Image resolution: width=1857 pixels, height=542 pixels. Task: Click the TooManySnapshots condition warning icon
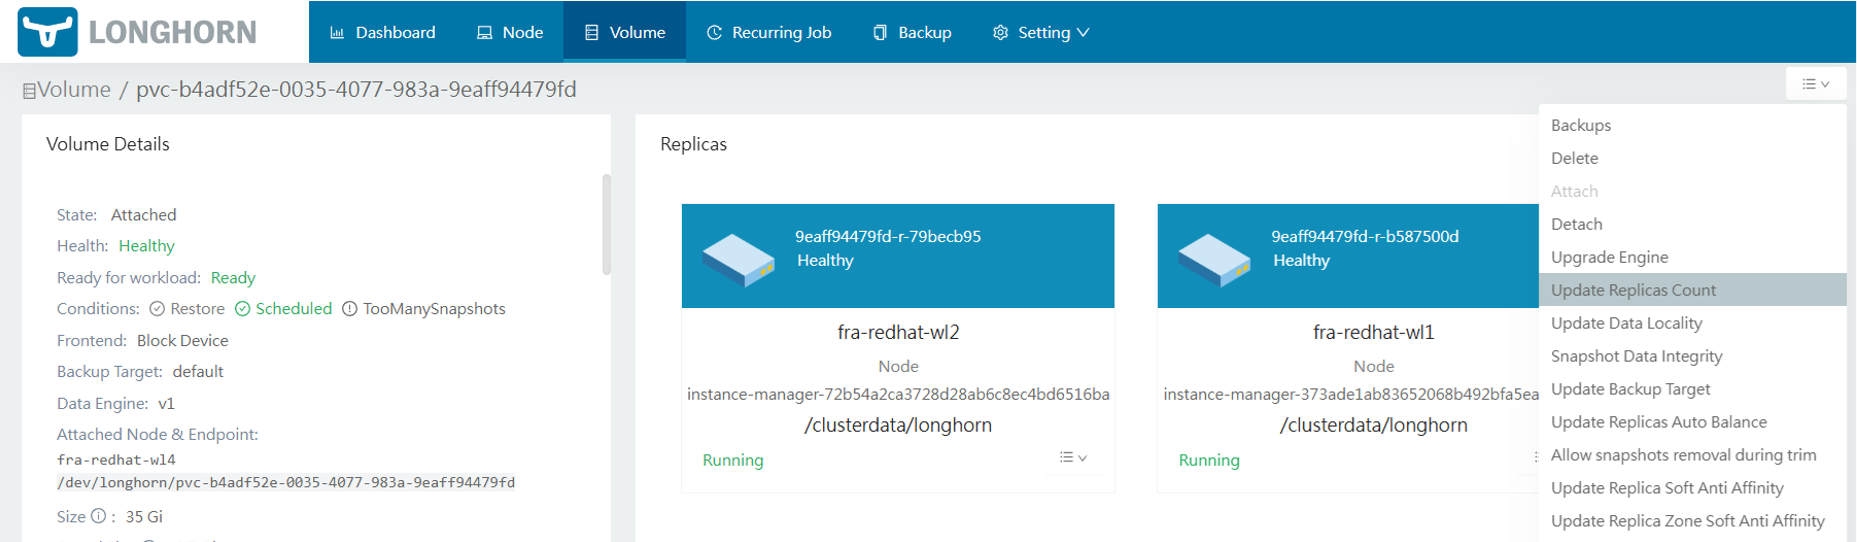pos(350,309)
